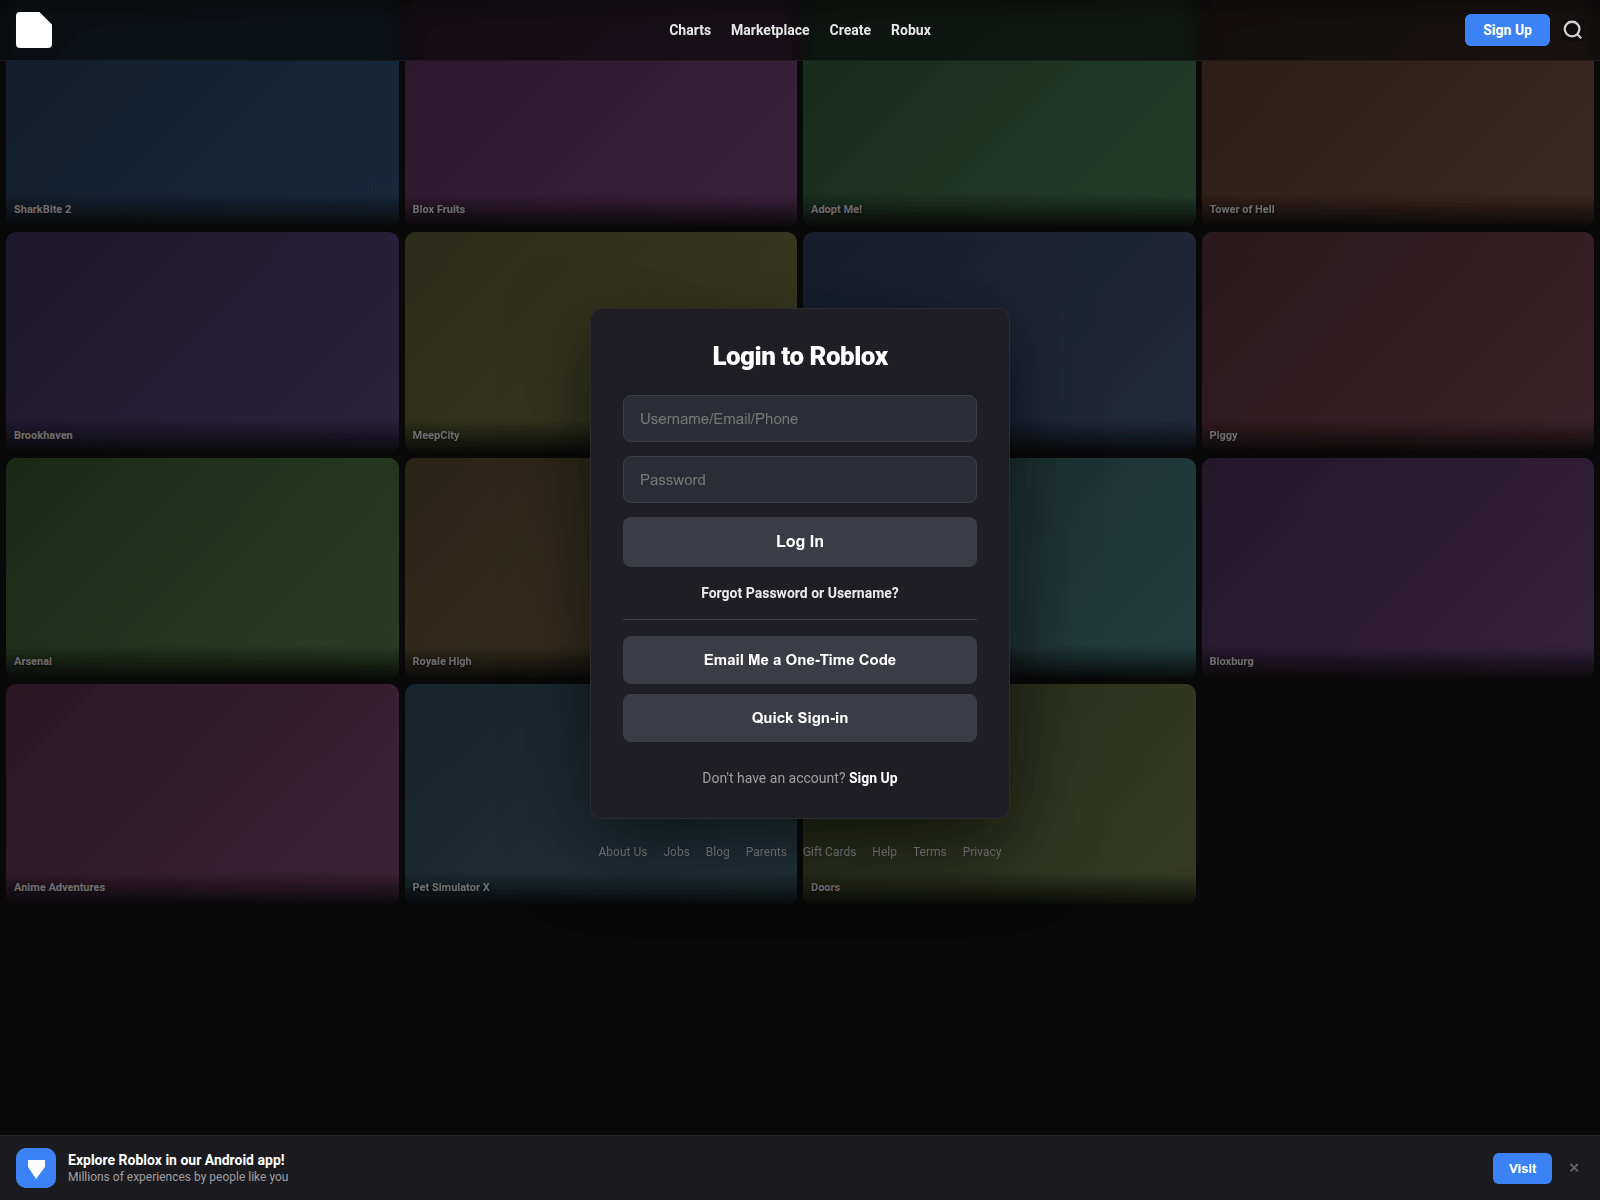Open Gift Cards footer link
The image size is (1600, 1200).
click(829, 852)
